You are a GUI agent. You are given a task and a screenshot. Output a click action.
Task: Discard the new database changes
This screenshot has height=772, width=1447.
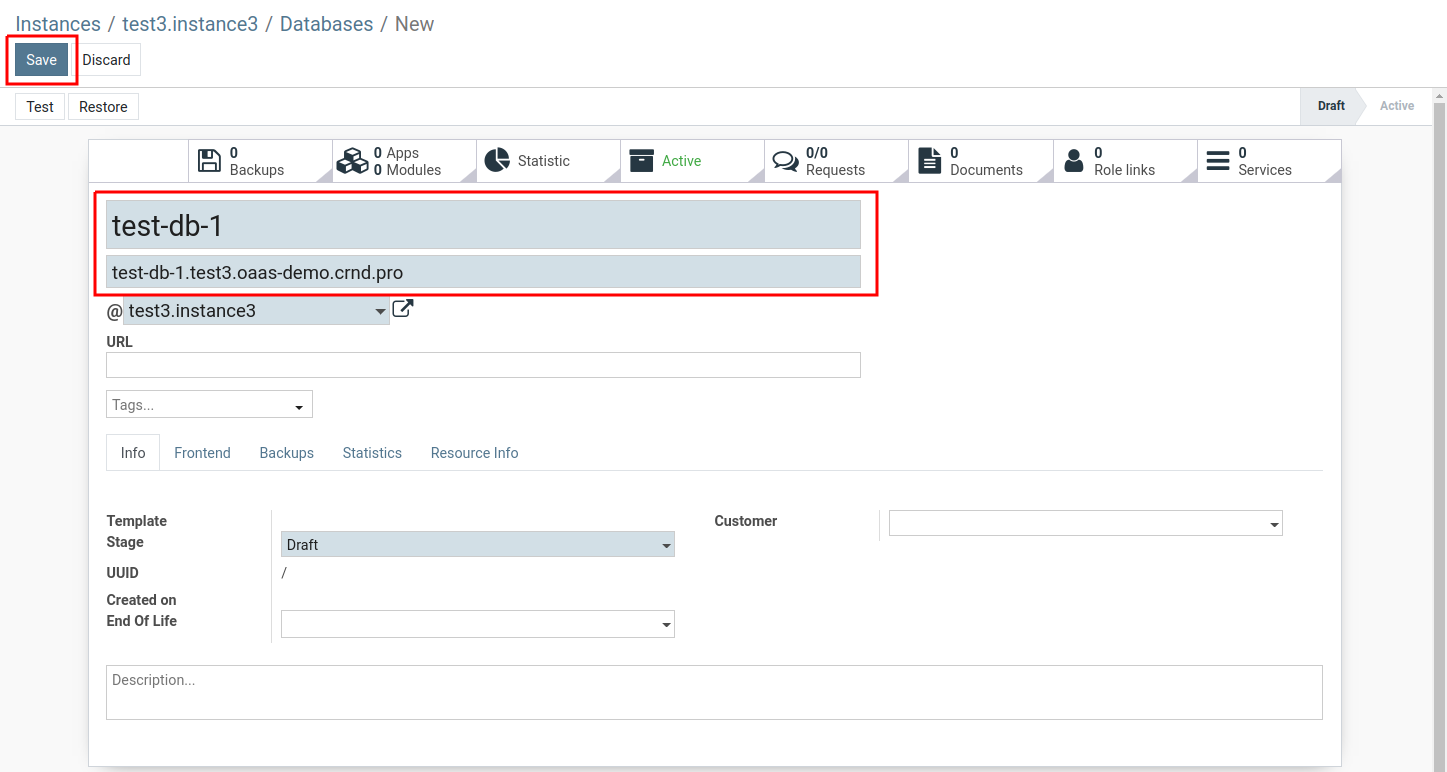106,60
